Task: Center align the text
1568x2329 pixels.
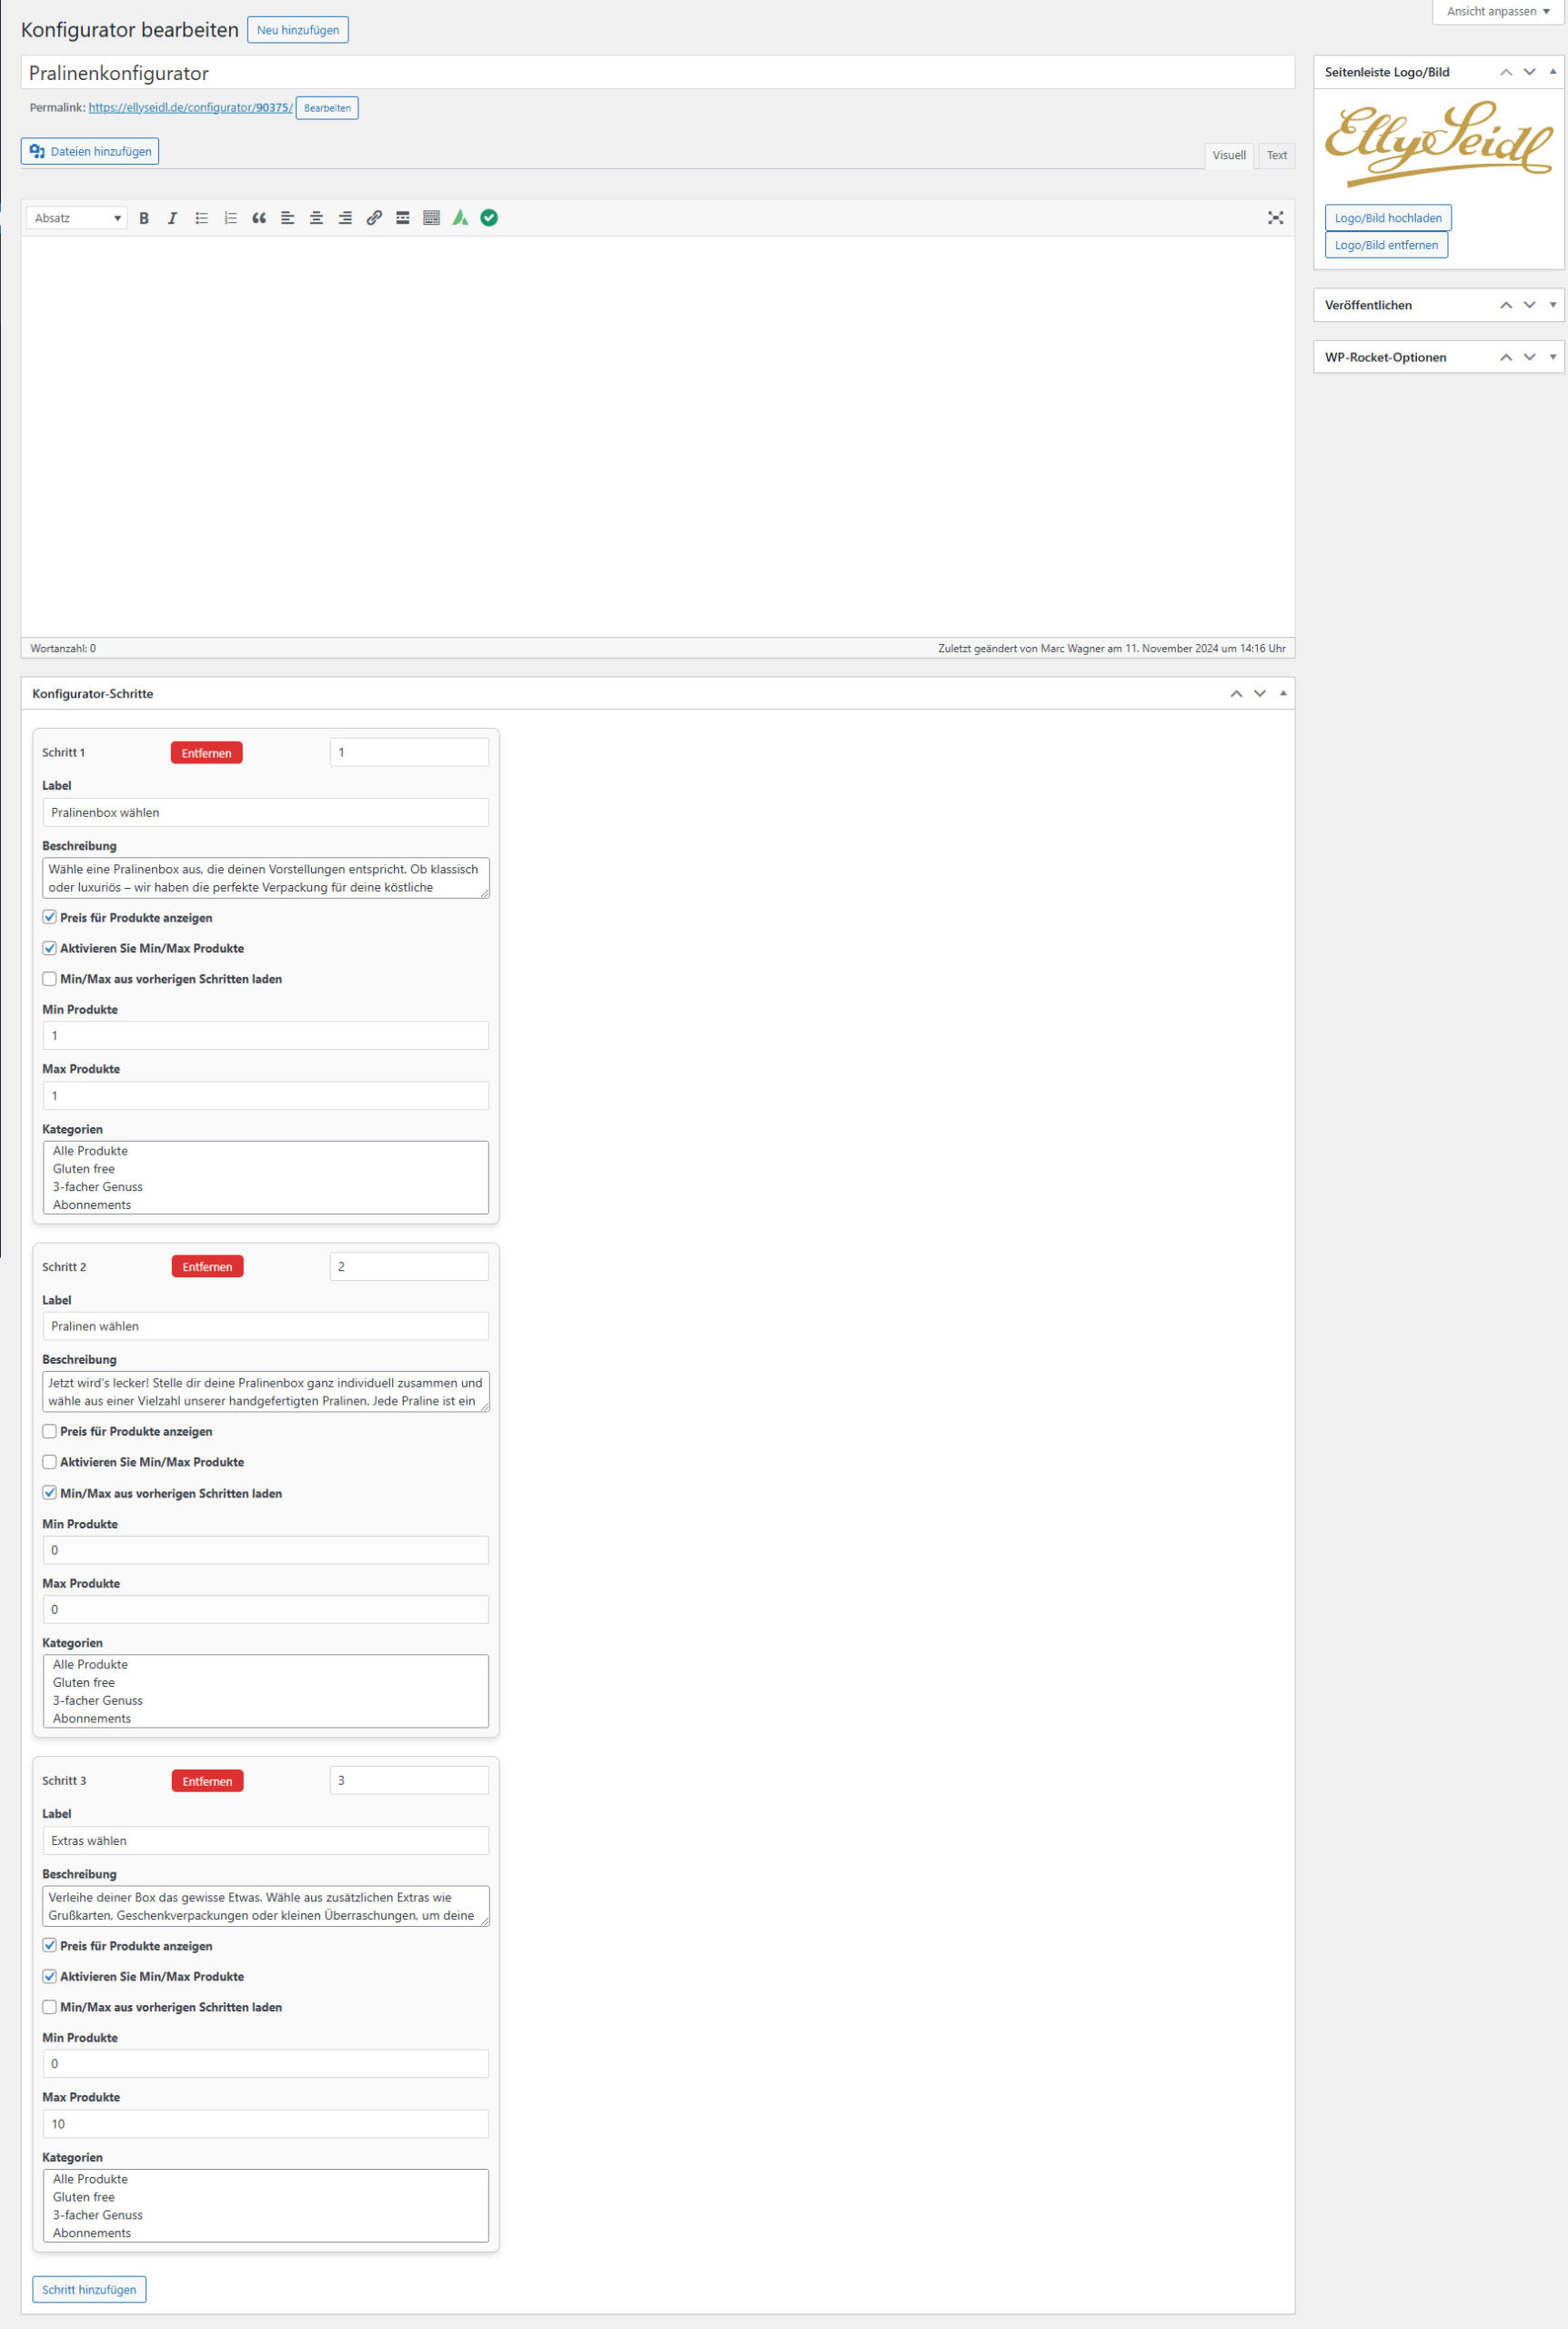Action: pyautogui.click(x=316, y=218)
